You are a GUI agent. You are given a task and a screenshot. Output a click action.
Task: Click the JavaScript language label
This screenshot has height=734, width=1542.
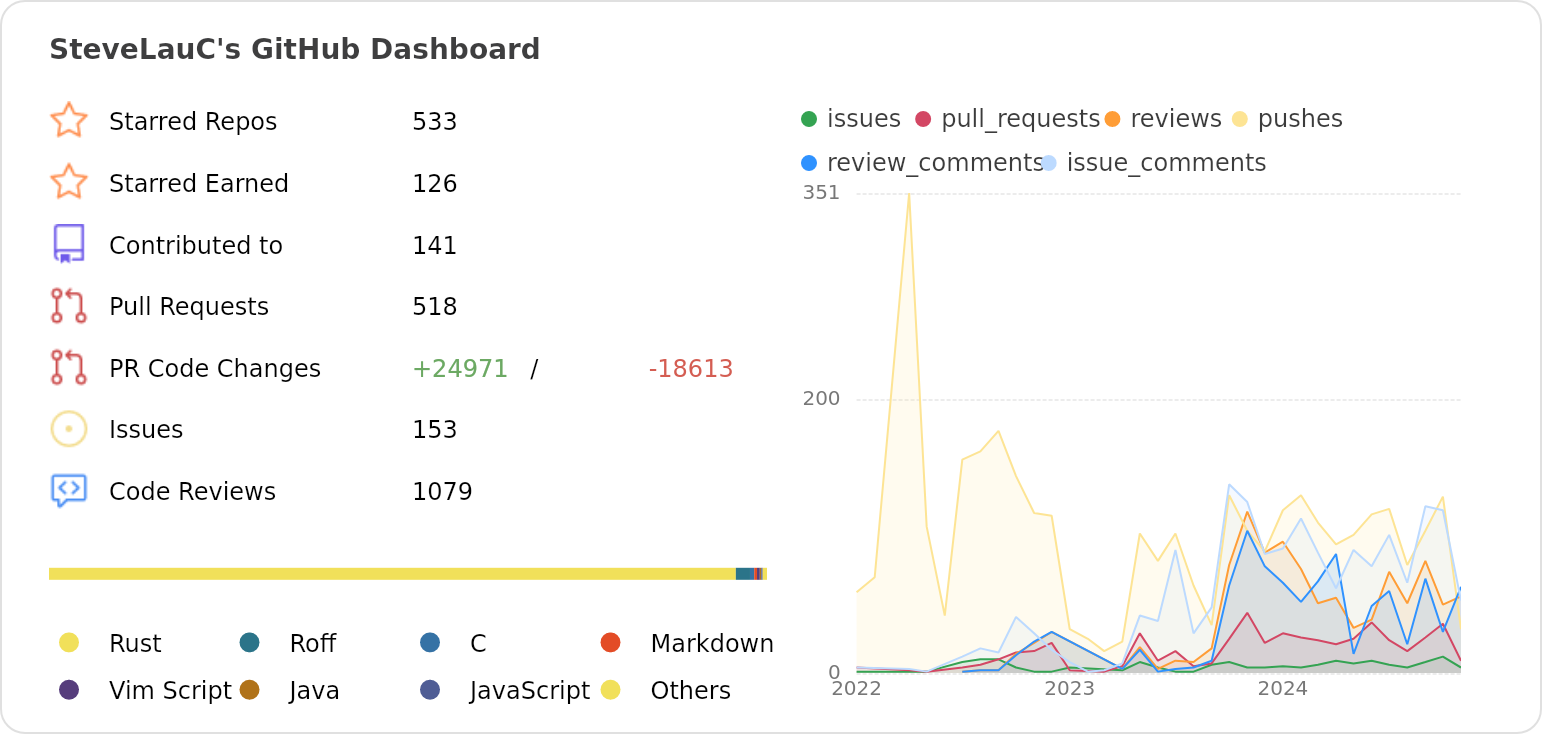coord(530,690)
